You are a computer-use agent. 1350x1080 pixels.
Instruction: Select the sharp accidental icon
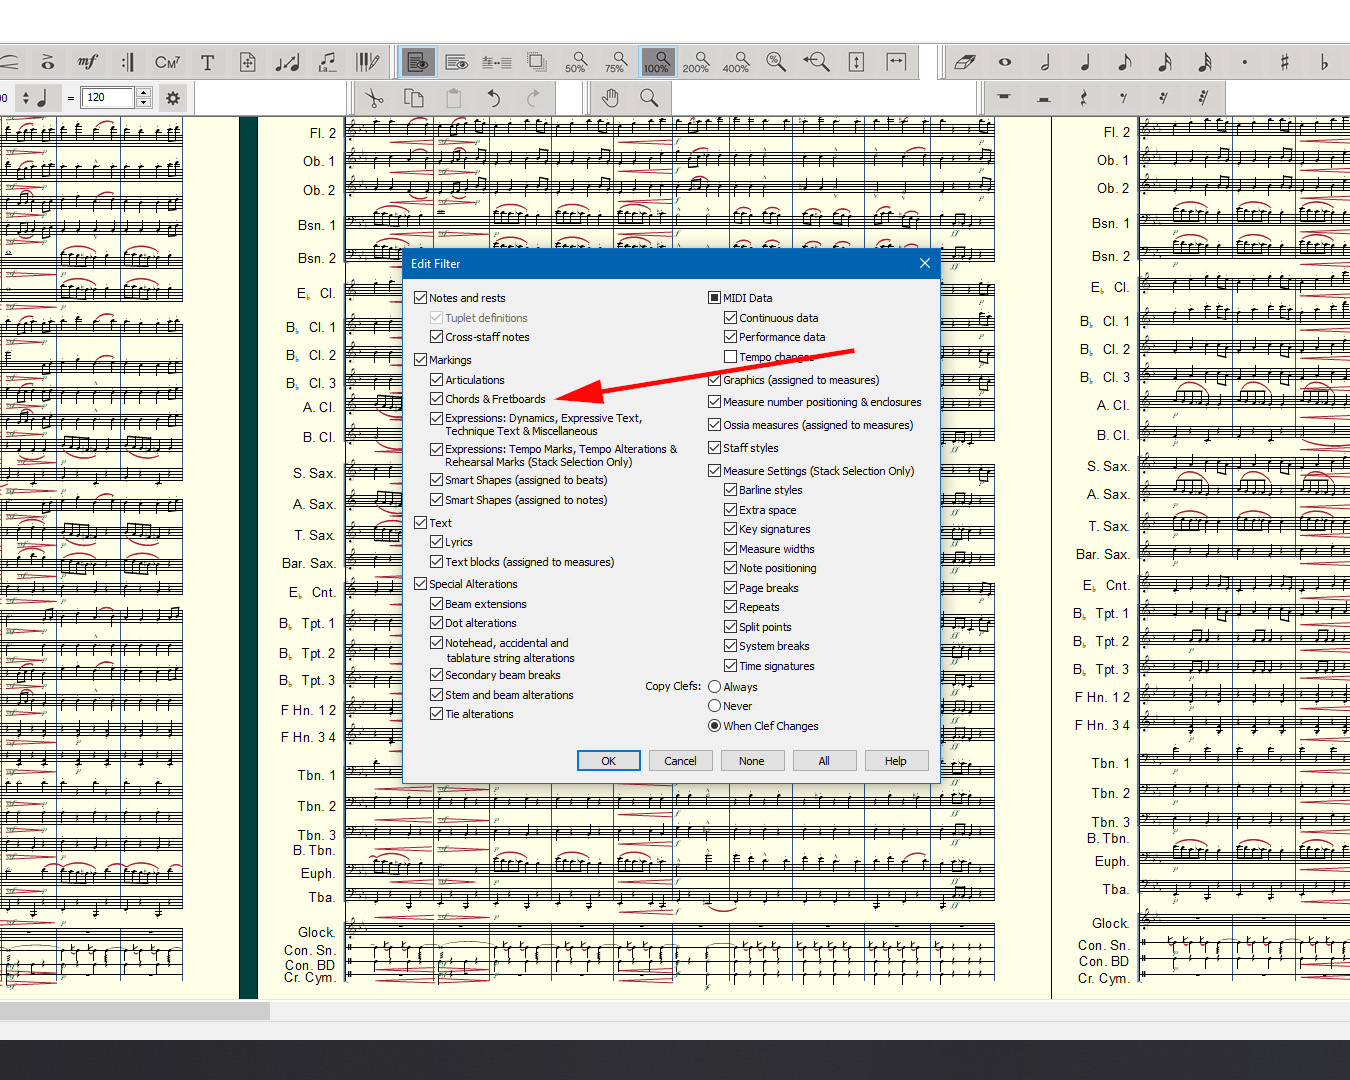tap(1284, 62)
